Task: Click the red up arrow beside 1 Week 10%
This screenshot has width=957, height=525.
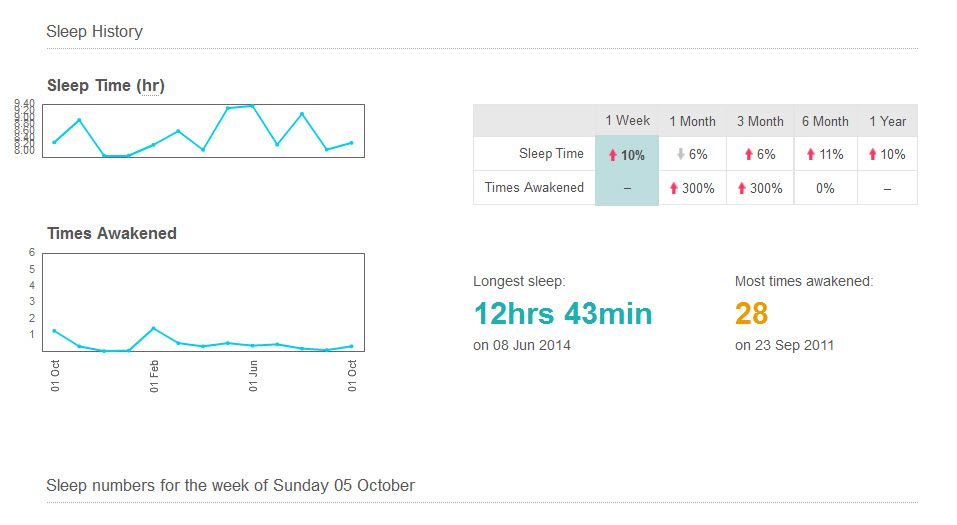Action: point(613,155)
